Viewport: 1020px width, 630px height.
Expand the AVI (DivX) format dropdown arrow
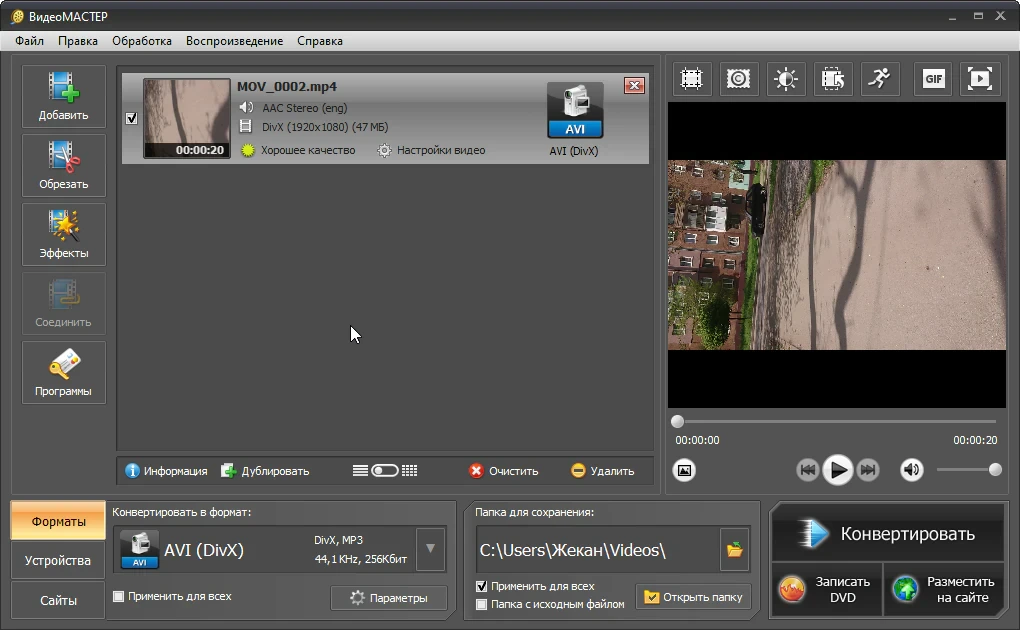430,549
